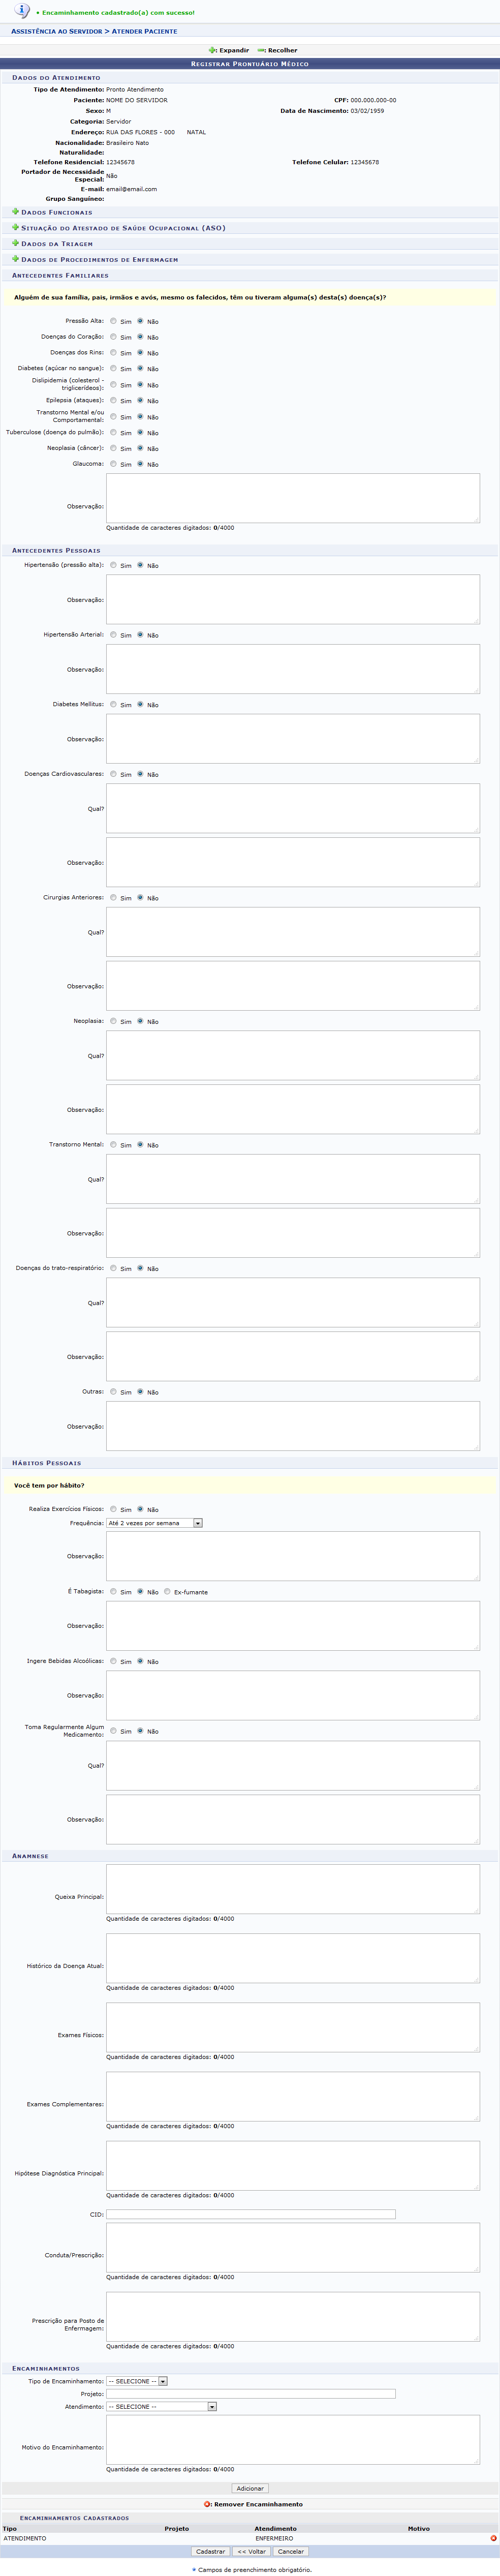The image size is (500, 2576).
Task: Click Assistência ao Servidor breadcrumb link
Action: (x=56, y=32)
